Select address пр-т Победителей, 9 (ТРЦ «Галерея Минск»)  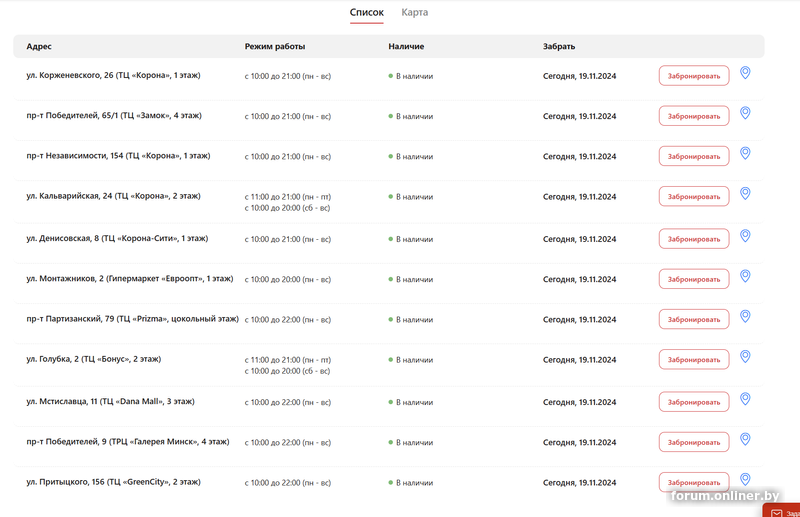click(x=128, y=442)
